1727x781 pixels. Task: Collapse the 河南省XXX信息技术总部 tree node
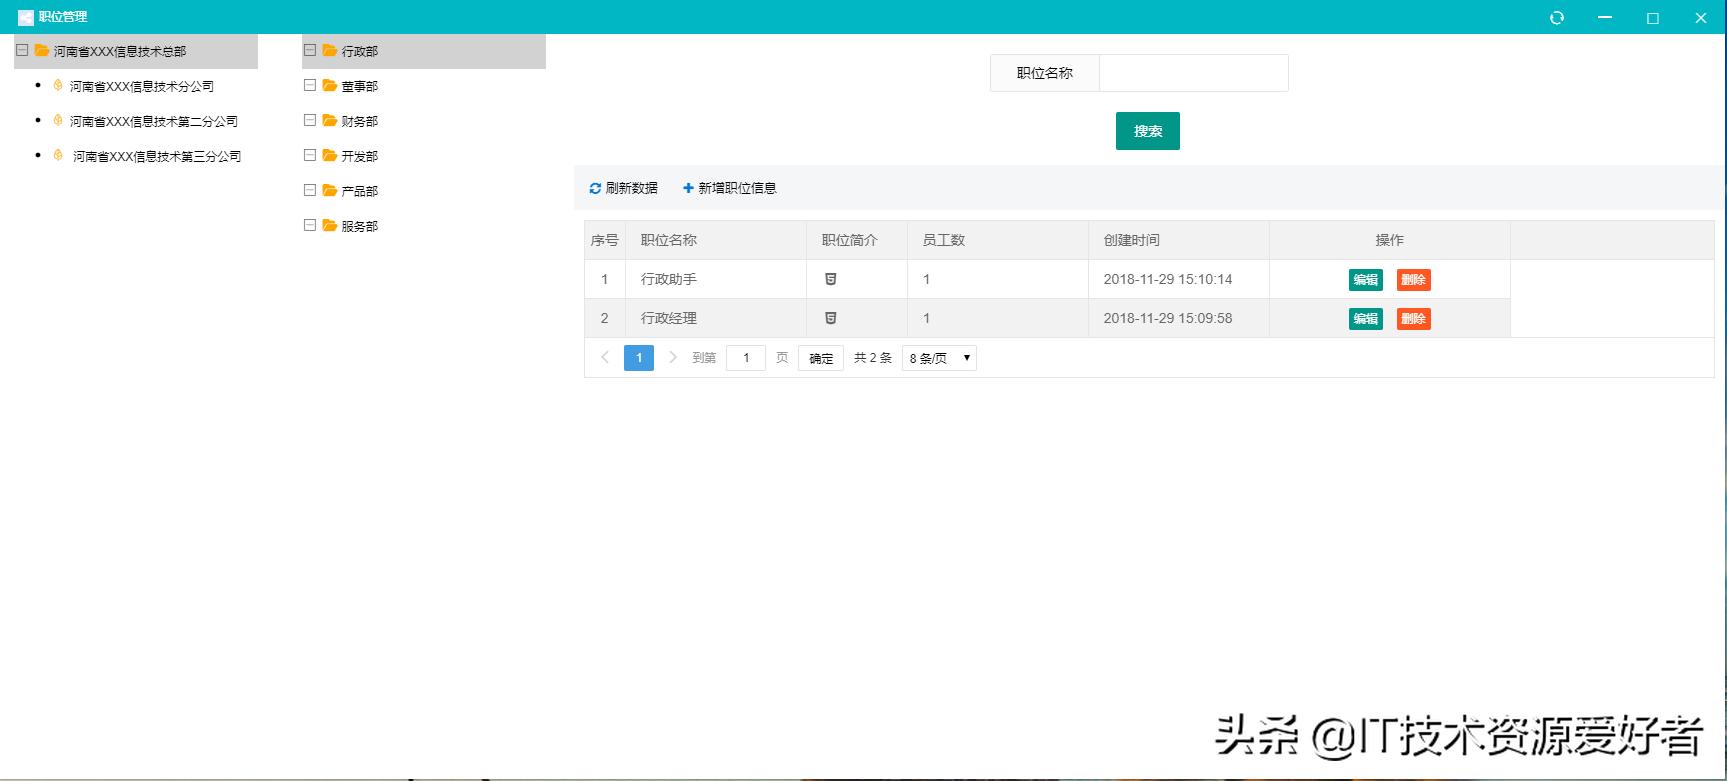pos(22,50)
